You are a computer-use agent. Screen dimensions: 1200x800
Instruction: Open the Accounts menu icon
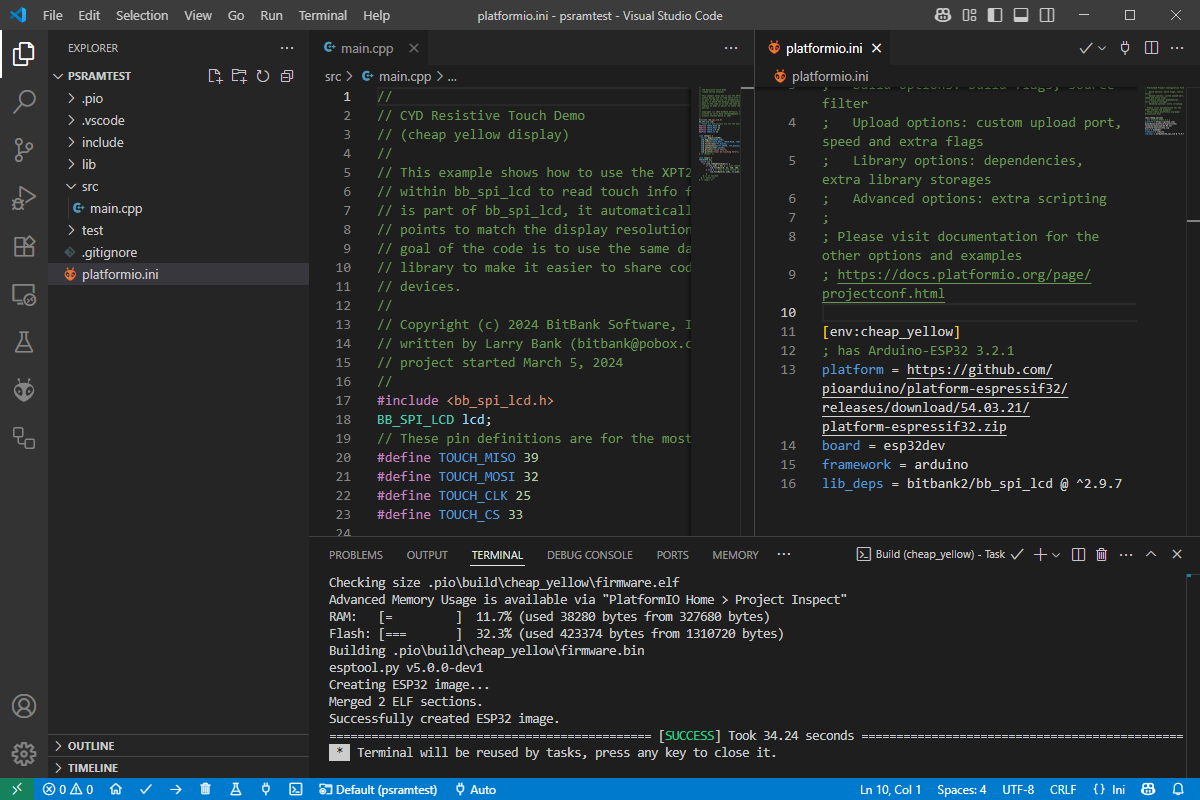[x=24, y=706]
